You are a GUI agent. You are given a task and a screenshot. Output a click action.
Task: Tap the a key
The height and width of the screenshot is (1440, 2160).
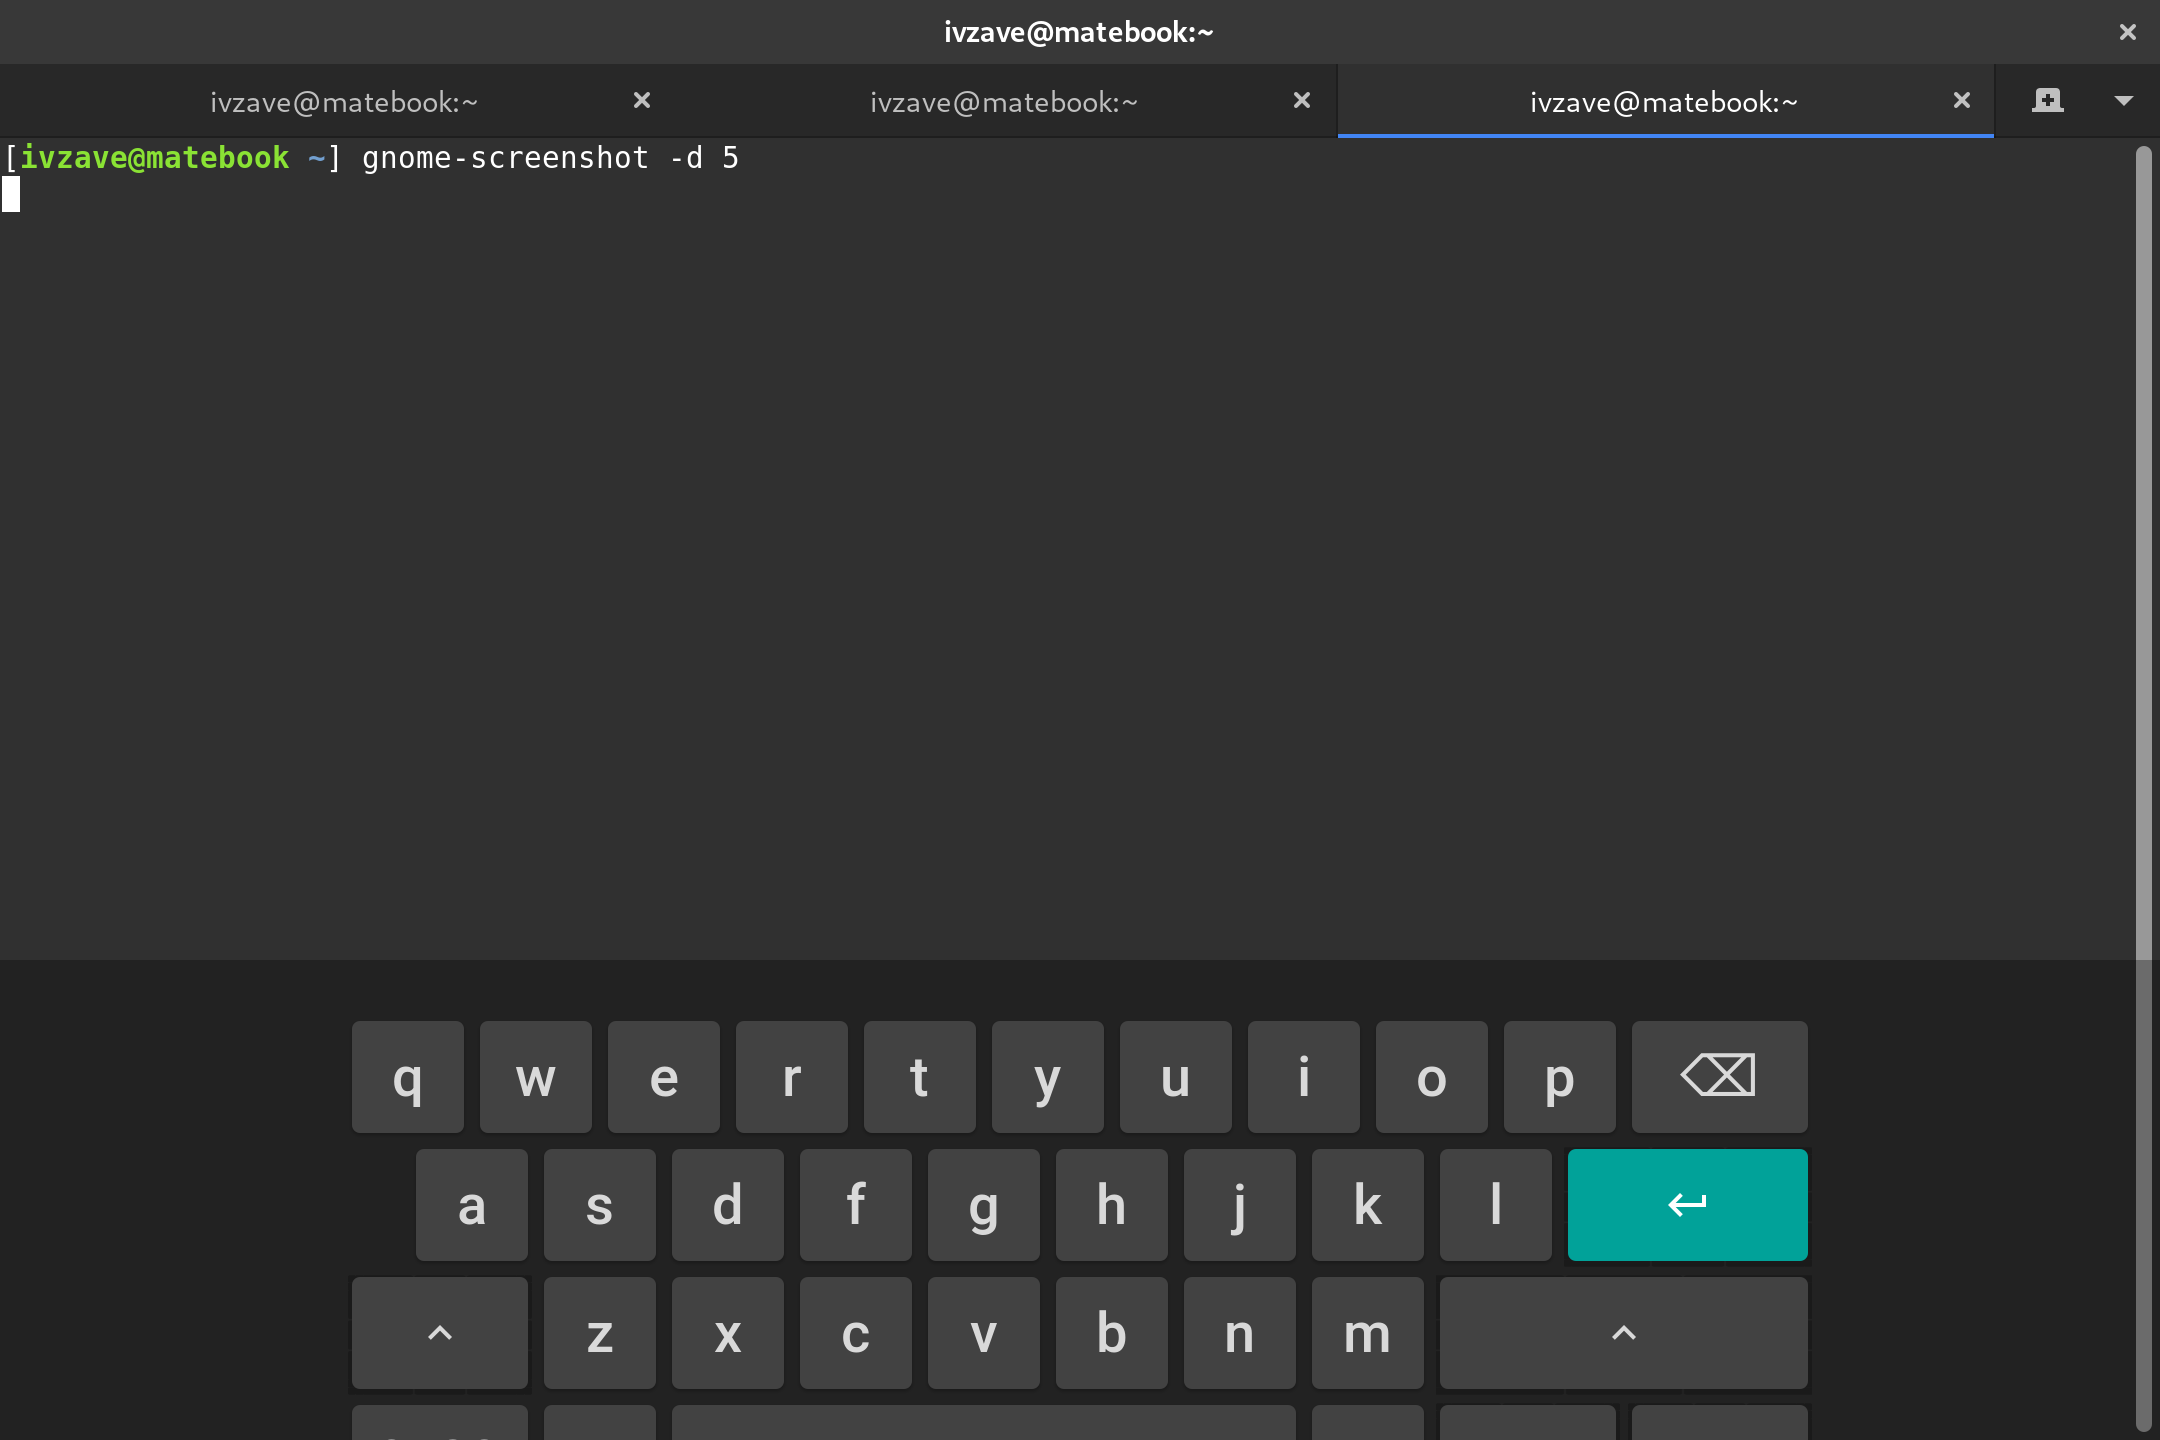(x=472, y=1205)
